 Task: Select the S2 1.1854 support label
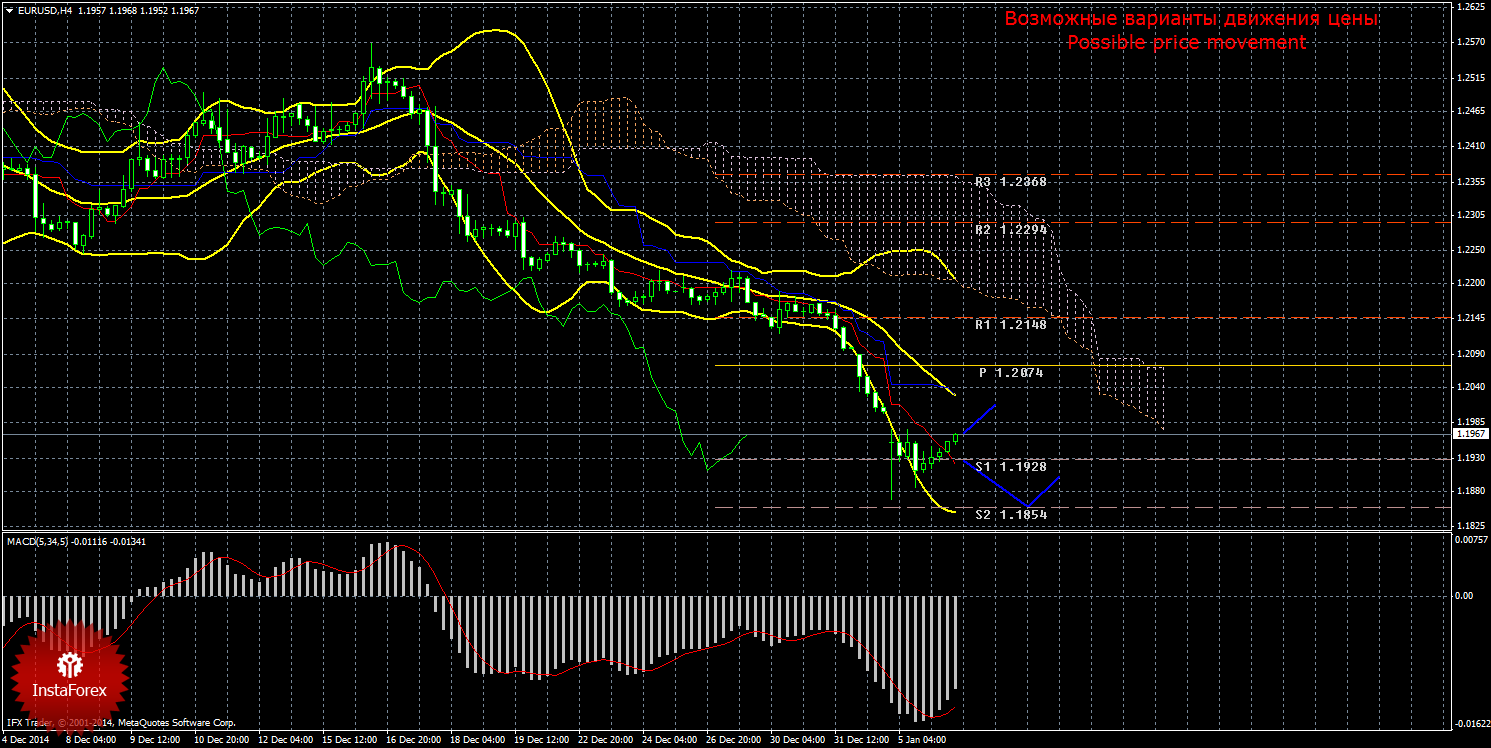click(1010, 514)
